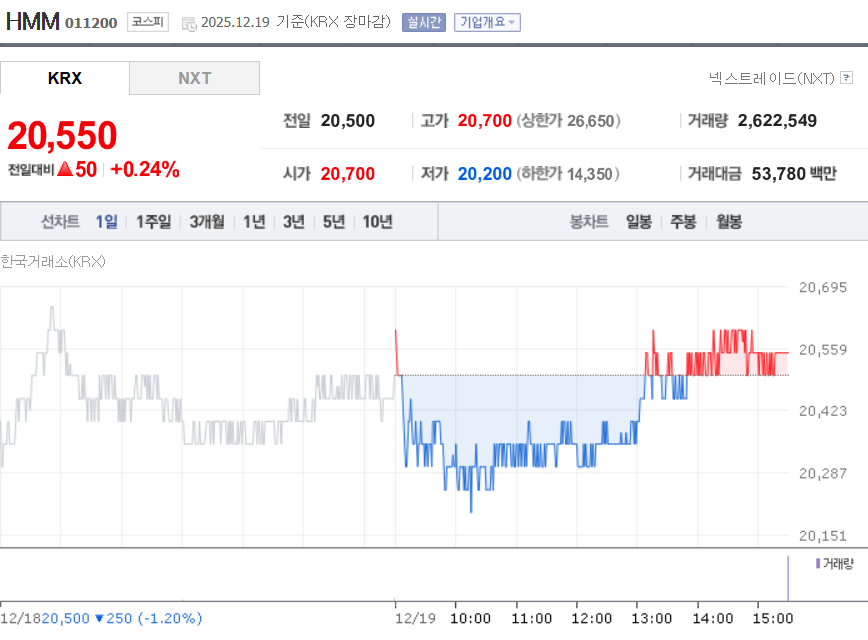Click the stock code 011200
Screen dimensions: 868x640
[91, 23]
